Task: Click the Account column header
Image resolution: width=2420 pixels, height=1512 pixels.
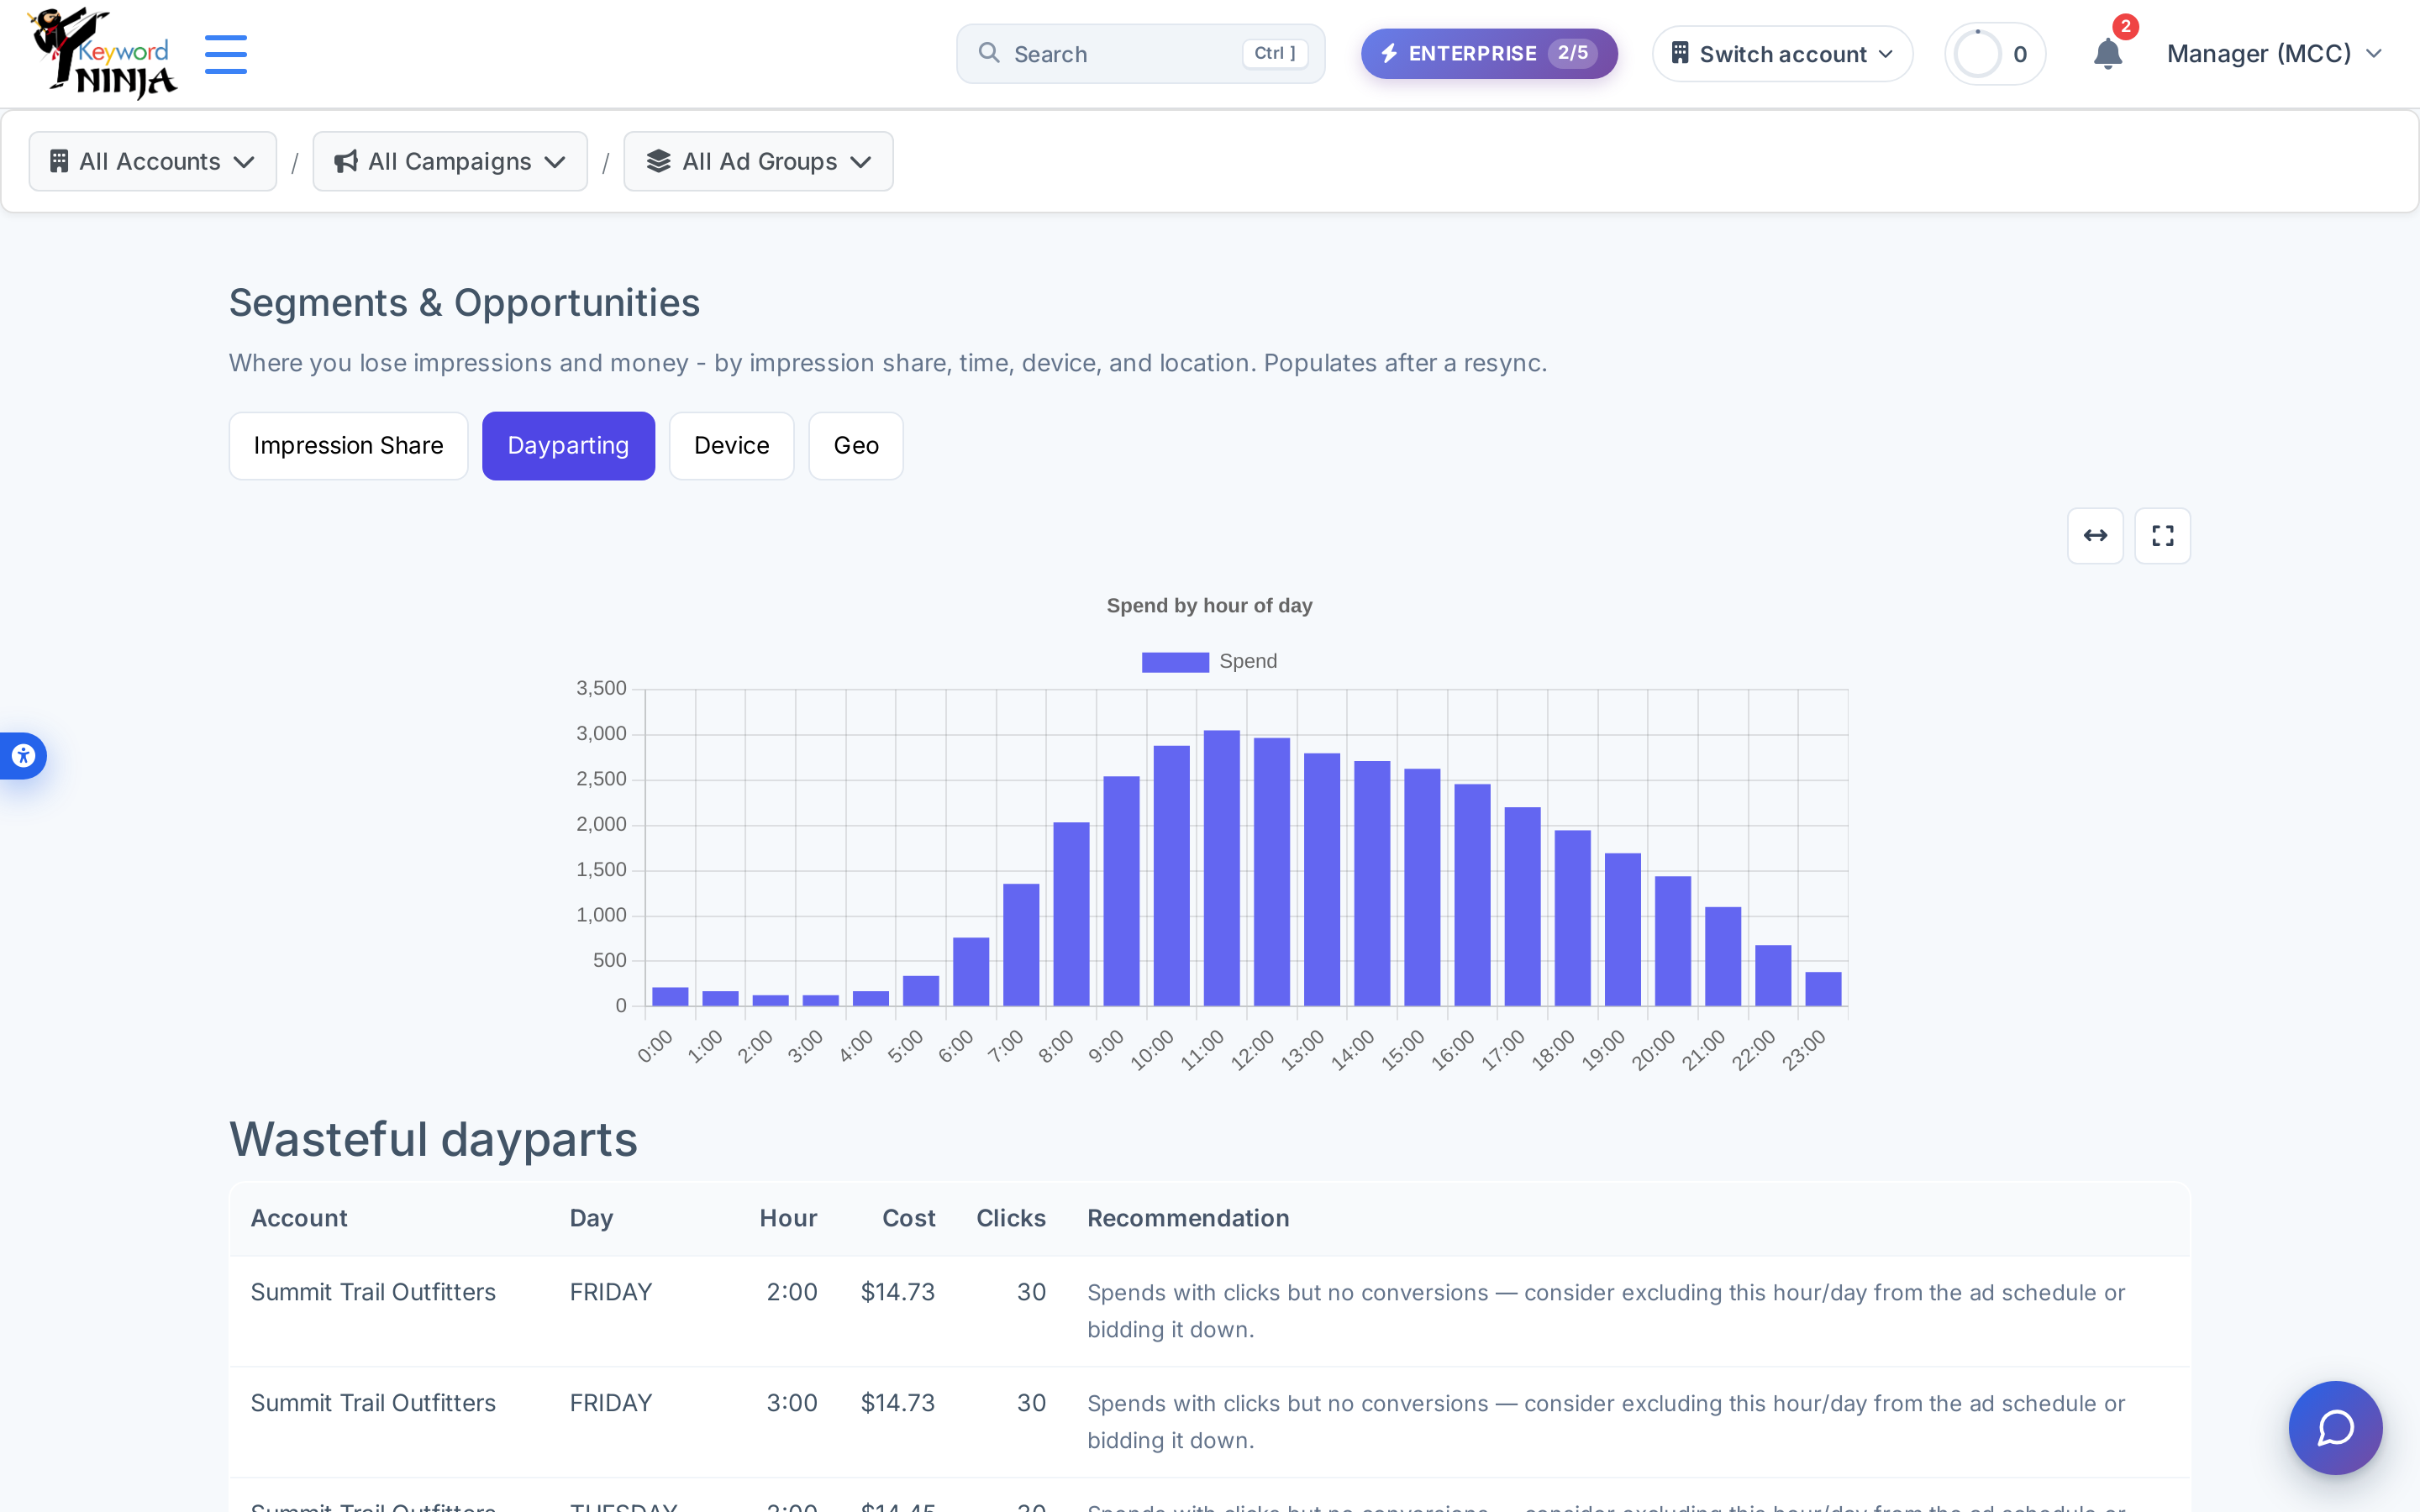Action: click(x=299, y=1218)
